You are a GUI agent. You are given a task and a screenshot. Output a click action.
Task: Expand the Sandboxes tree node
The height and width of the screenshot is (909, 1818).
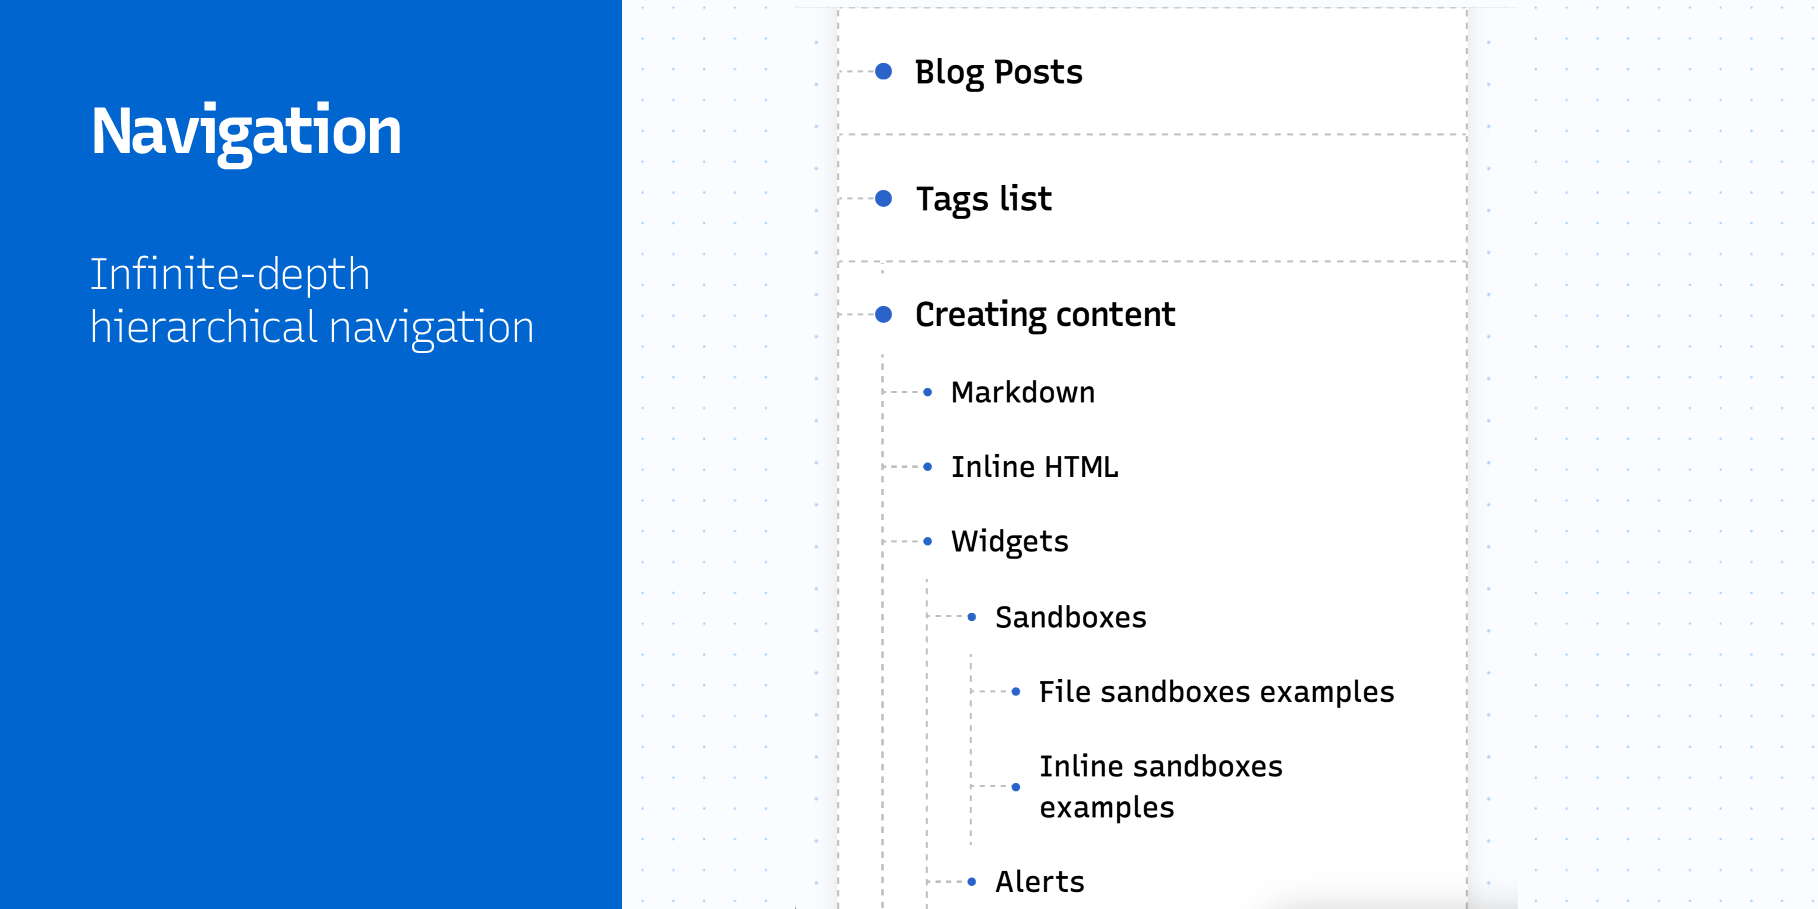click(1070, 617)
